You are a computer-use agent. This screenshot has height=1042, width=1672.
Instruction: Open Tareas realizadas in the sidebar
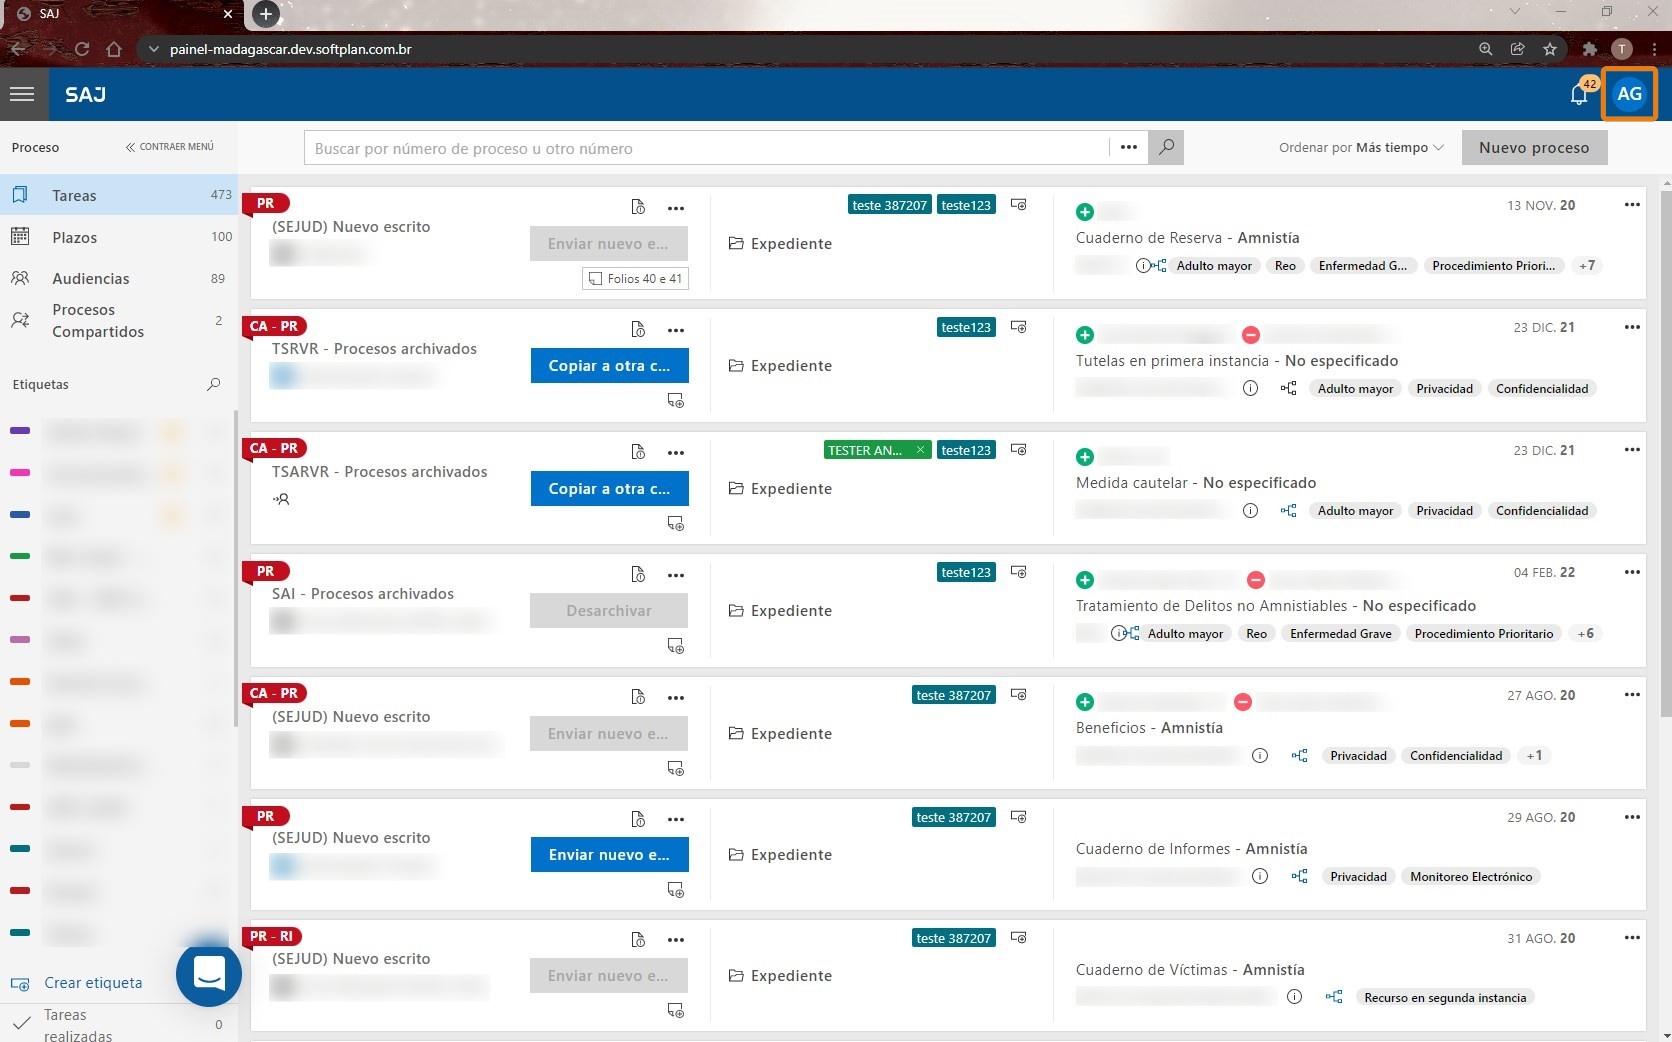(x=119, y=1025)
